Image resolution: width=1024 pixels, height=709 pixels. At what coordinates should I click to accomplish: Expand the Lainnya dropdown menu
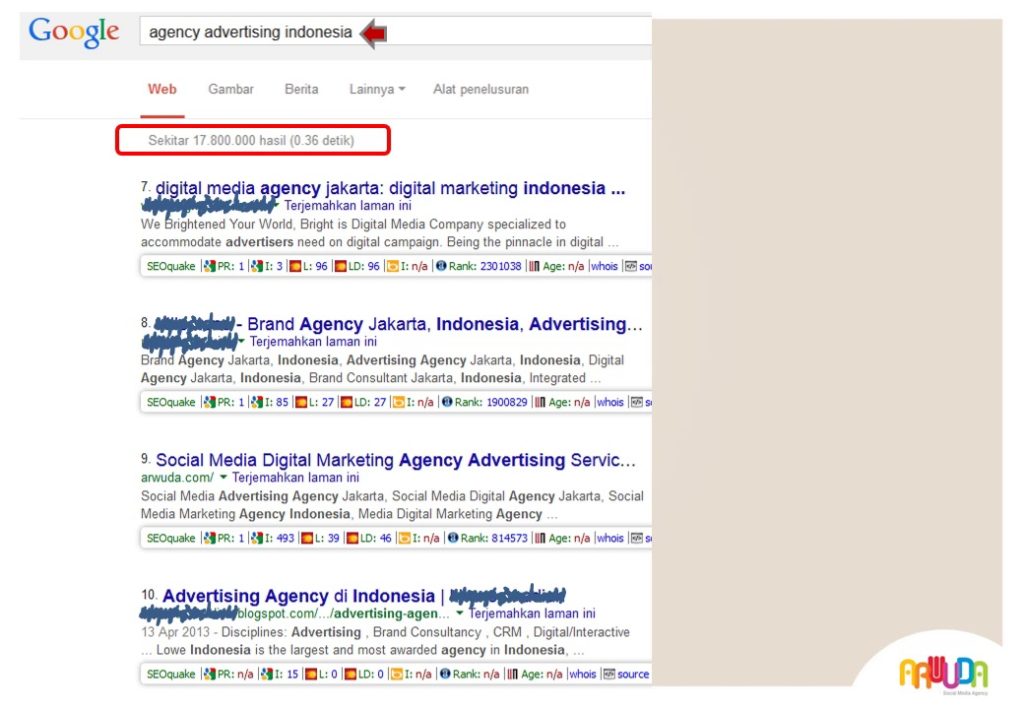coord(377,89)
